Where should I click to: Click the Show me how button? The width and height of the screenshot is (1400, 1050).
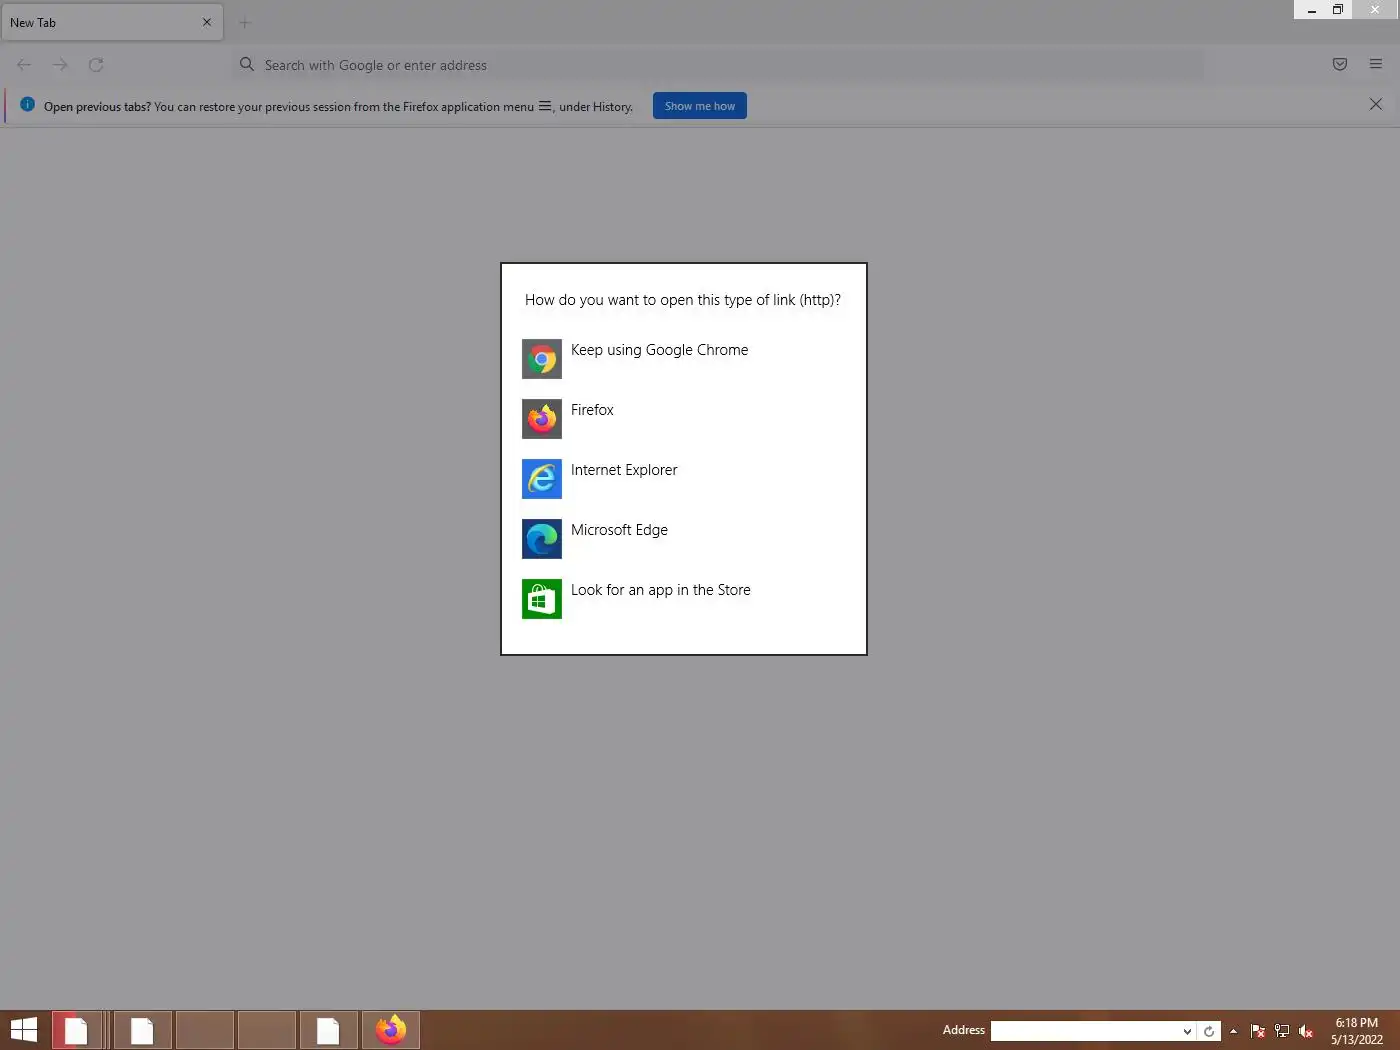(x=700, y=106)
